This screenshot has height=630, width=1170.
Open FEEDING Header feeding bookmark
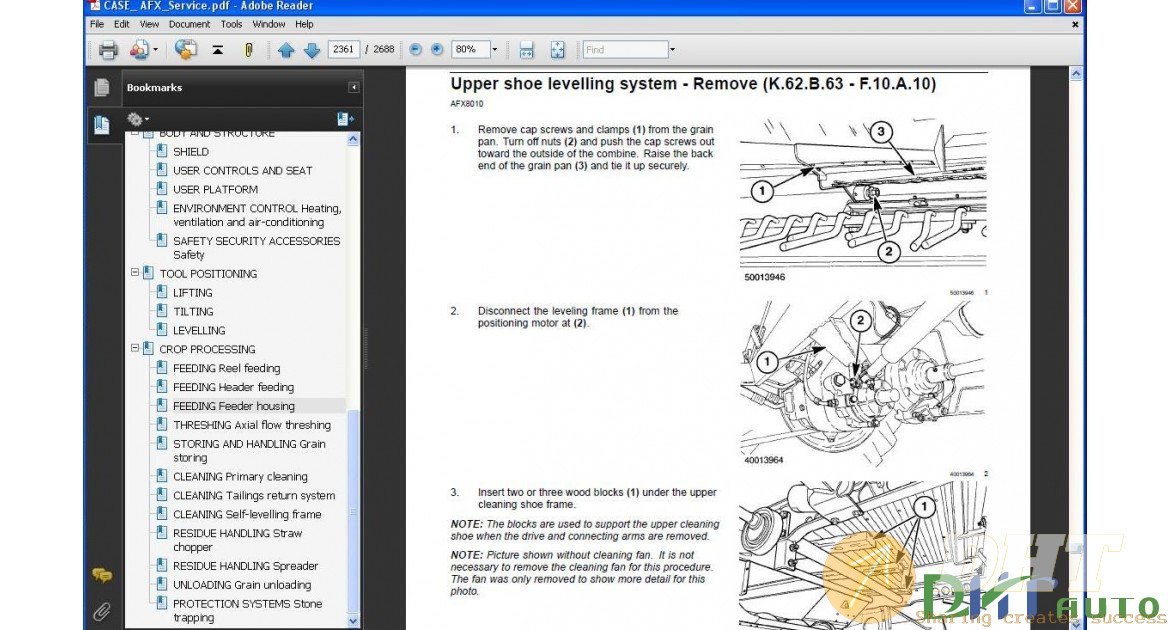pos(234,387)
